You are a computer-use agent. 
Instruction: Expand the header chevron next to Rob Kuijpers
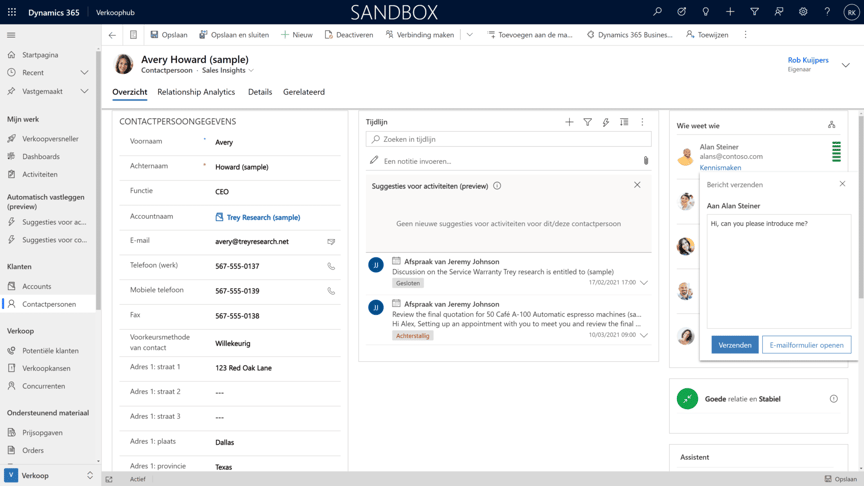pyautogui.click(x=846, y=65)
